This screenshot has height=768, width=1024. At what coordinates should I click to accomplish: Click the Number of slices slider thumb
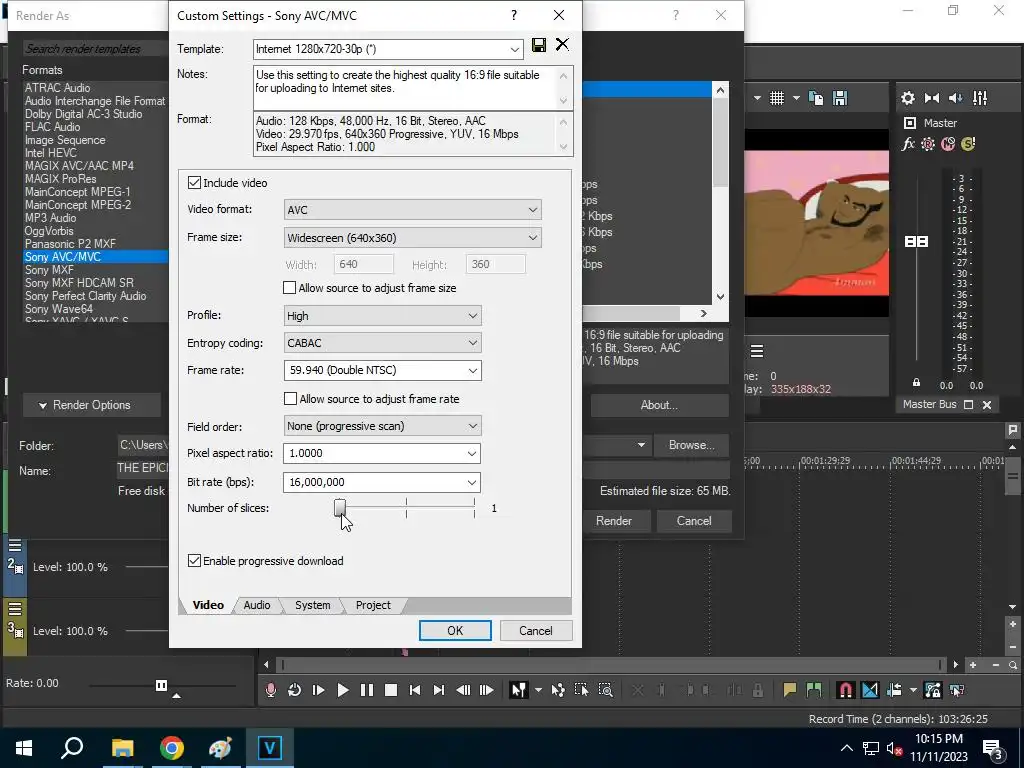pos(340,507)
